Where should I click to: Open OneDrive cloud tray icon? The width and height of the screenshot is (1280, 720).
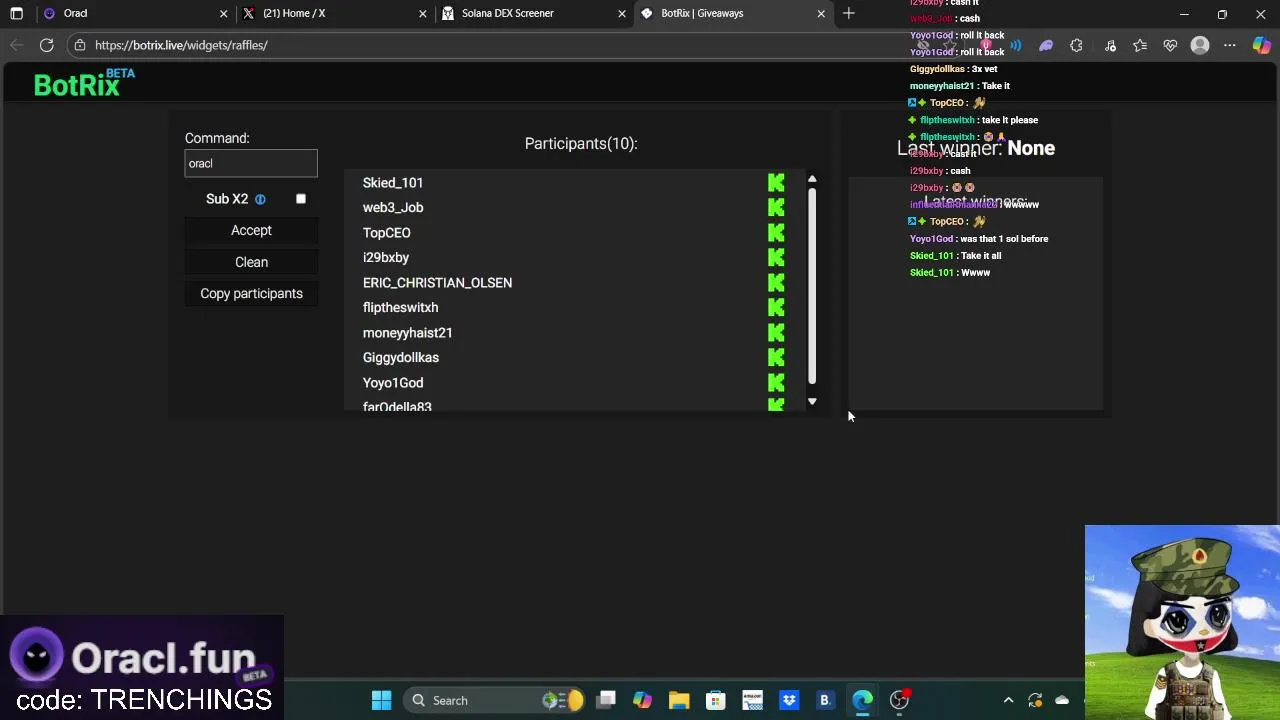tap(1062, 700)
